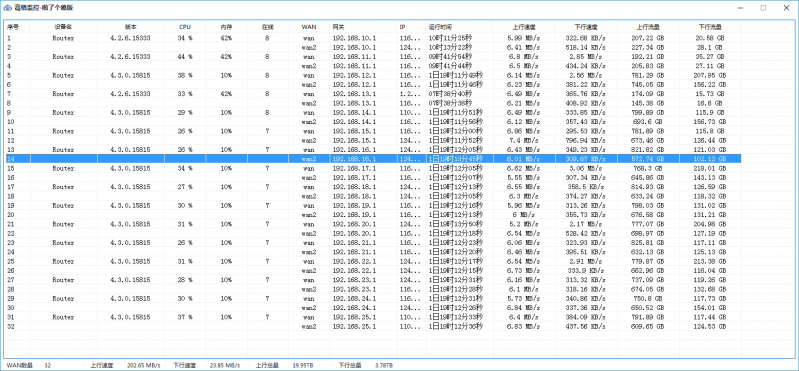The height and width of the screenshot is (371, 799).
Task: Sort by the CPU column header
Action: click(x=185, y=27)
